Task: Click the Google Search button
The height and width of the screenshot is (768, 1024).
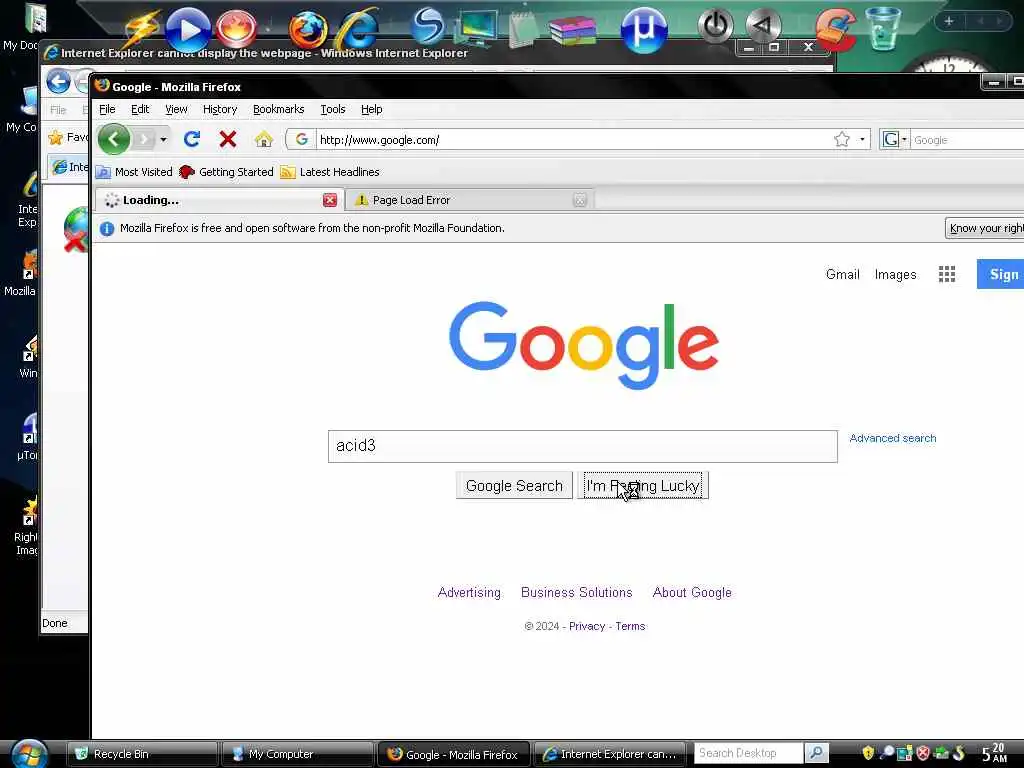Action: click(x=514, y=485)
